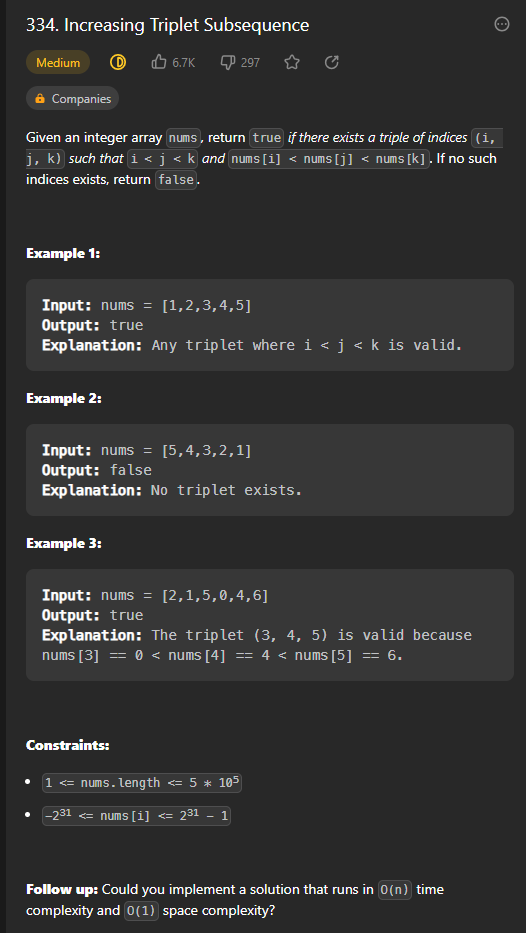The image size is (526, 933).
Task: Click the false inline code in description
Action: [x=176, y=180]
